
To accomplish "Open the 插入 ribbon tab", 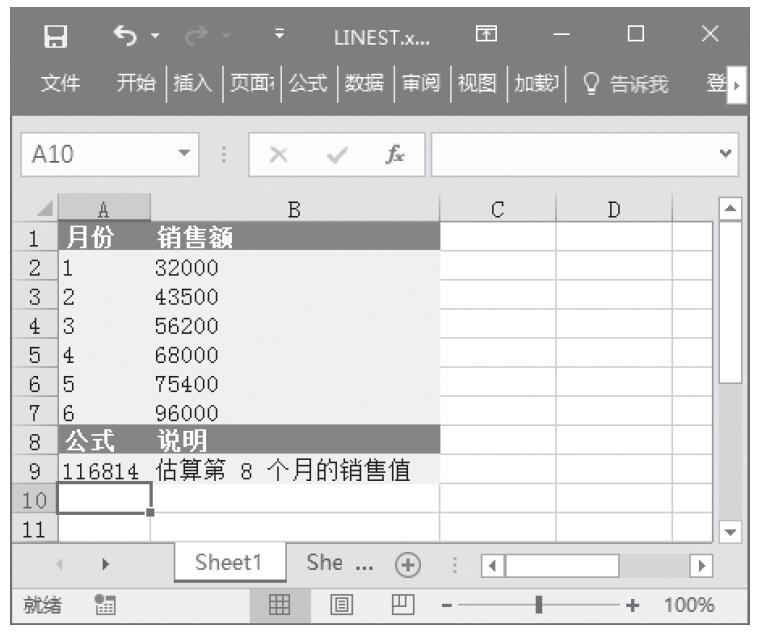I will click(x=195, y=85).
